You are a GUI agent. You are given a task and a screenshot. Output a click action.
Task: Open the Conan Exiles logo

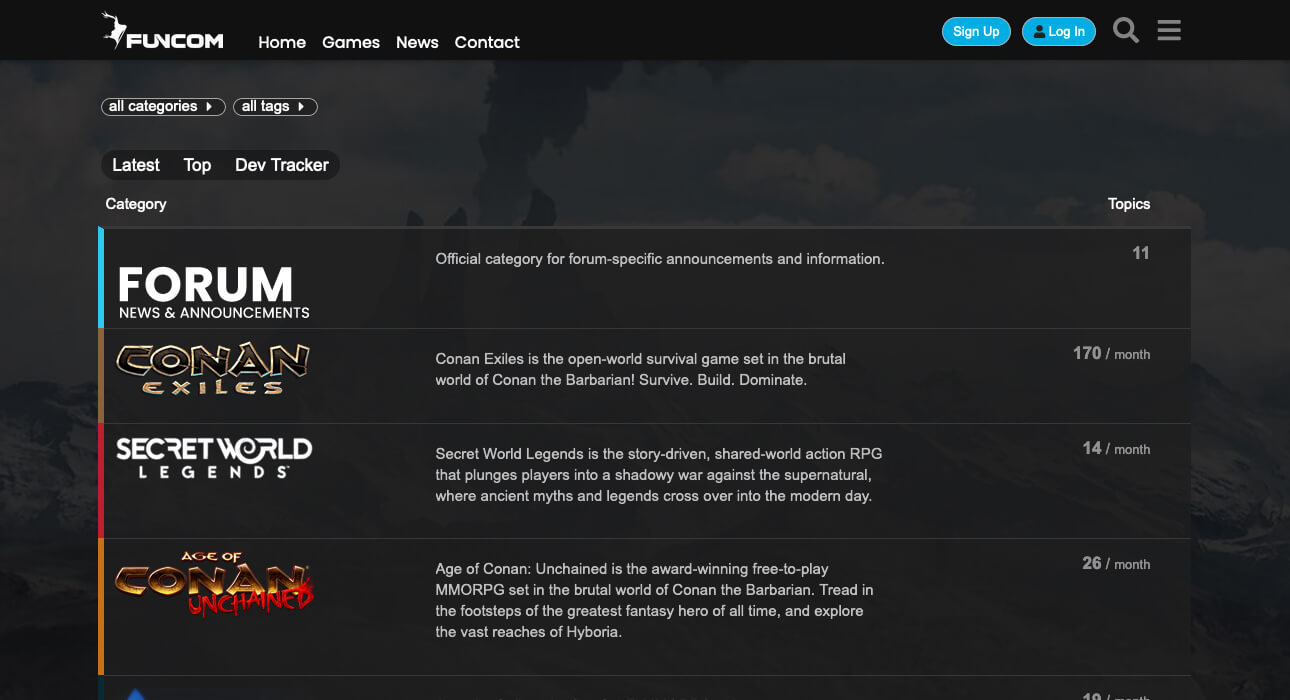pyautogui.click(x=213, y=369)
